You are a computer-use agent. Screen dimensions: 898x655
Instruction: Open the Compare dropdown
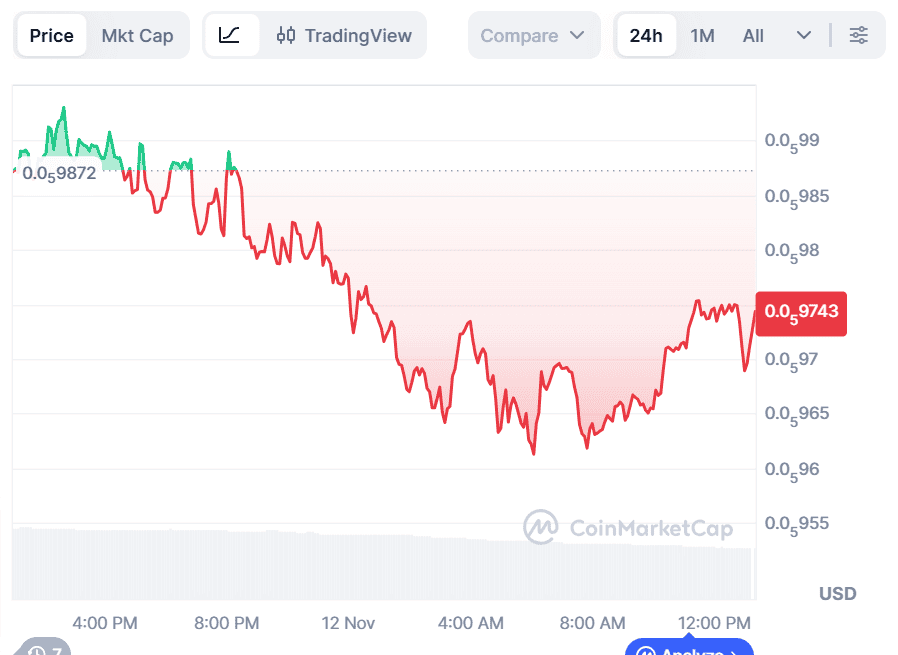pyautogui.click(x=533, y=36)
